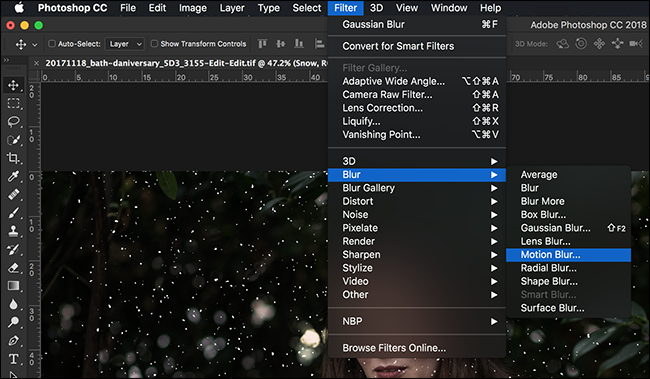
Task: Select the Spot Healing Brush tool
Action: [x=13, y=194]
